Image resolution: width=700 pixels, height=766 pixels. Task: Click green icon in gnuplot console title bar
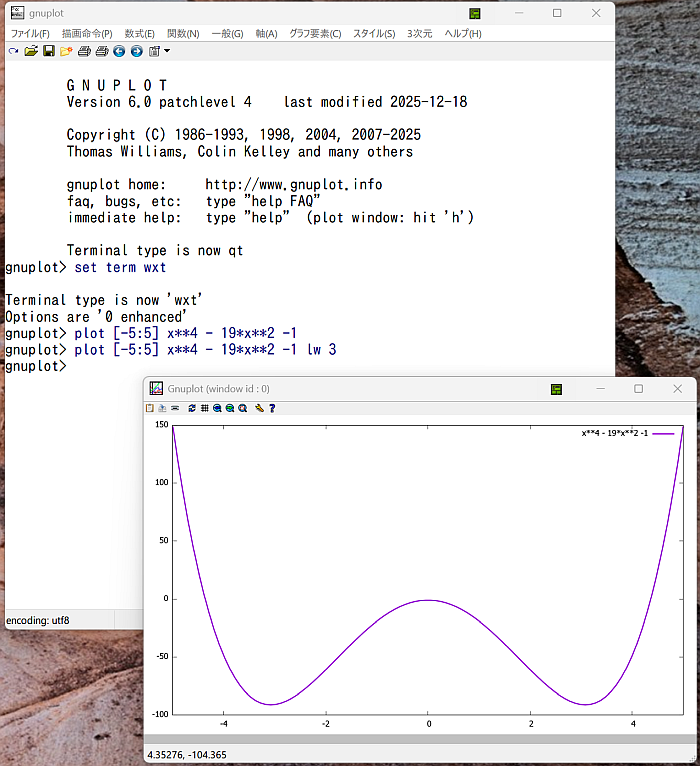(x=475, y=14)
